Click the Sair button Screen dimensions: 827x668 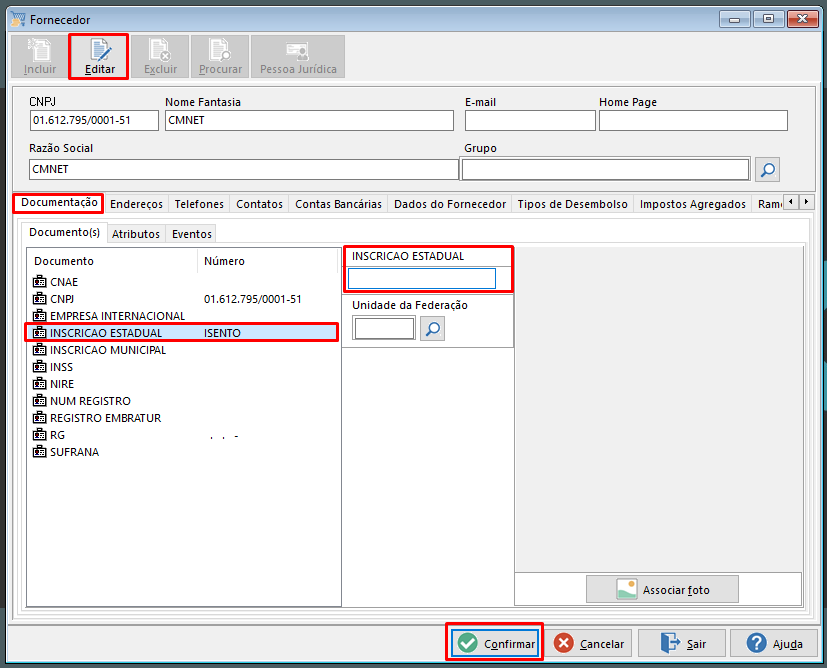pos(682,643)
